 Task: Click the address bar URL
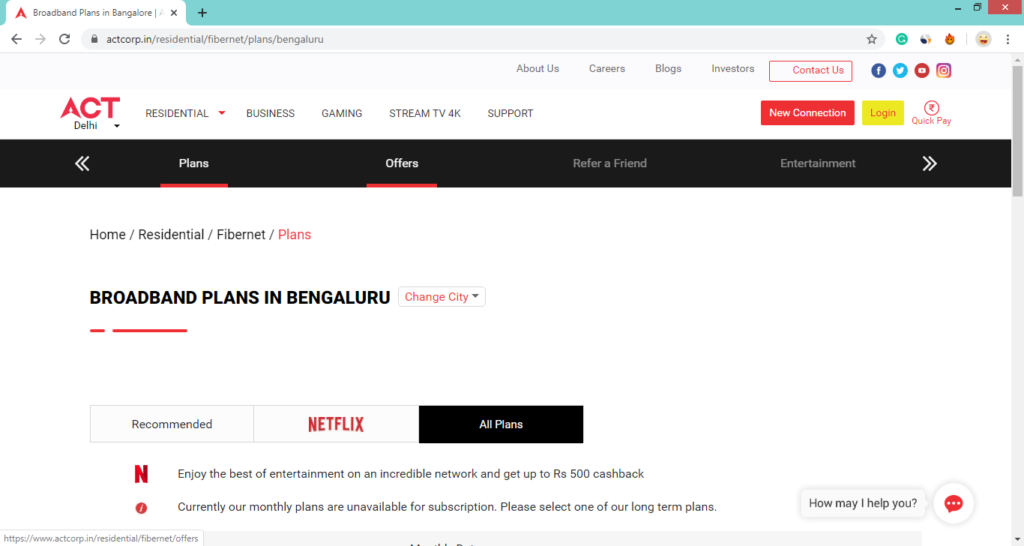(x=215, y=39)
